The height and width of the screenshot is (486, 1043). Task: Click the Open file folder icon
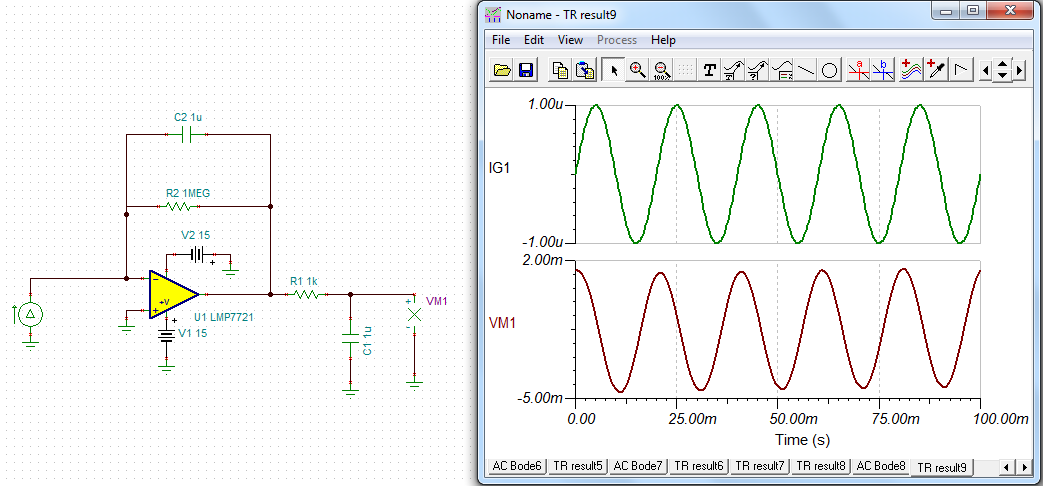[x=503, y=70]
